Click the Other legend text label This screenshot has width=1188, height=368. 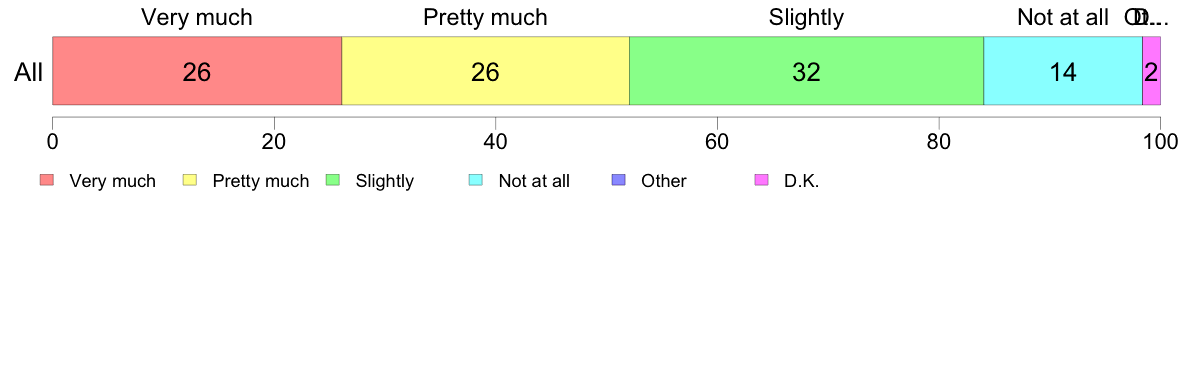(664, 181)
